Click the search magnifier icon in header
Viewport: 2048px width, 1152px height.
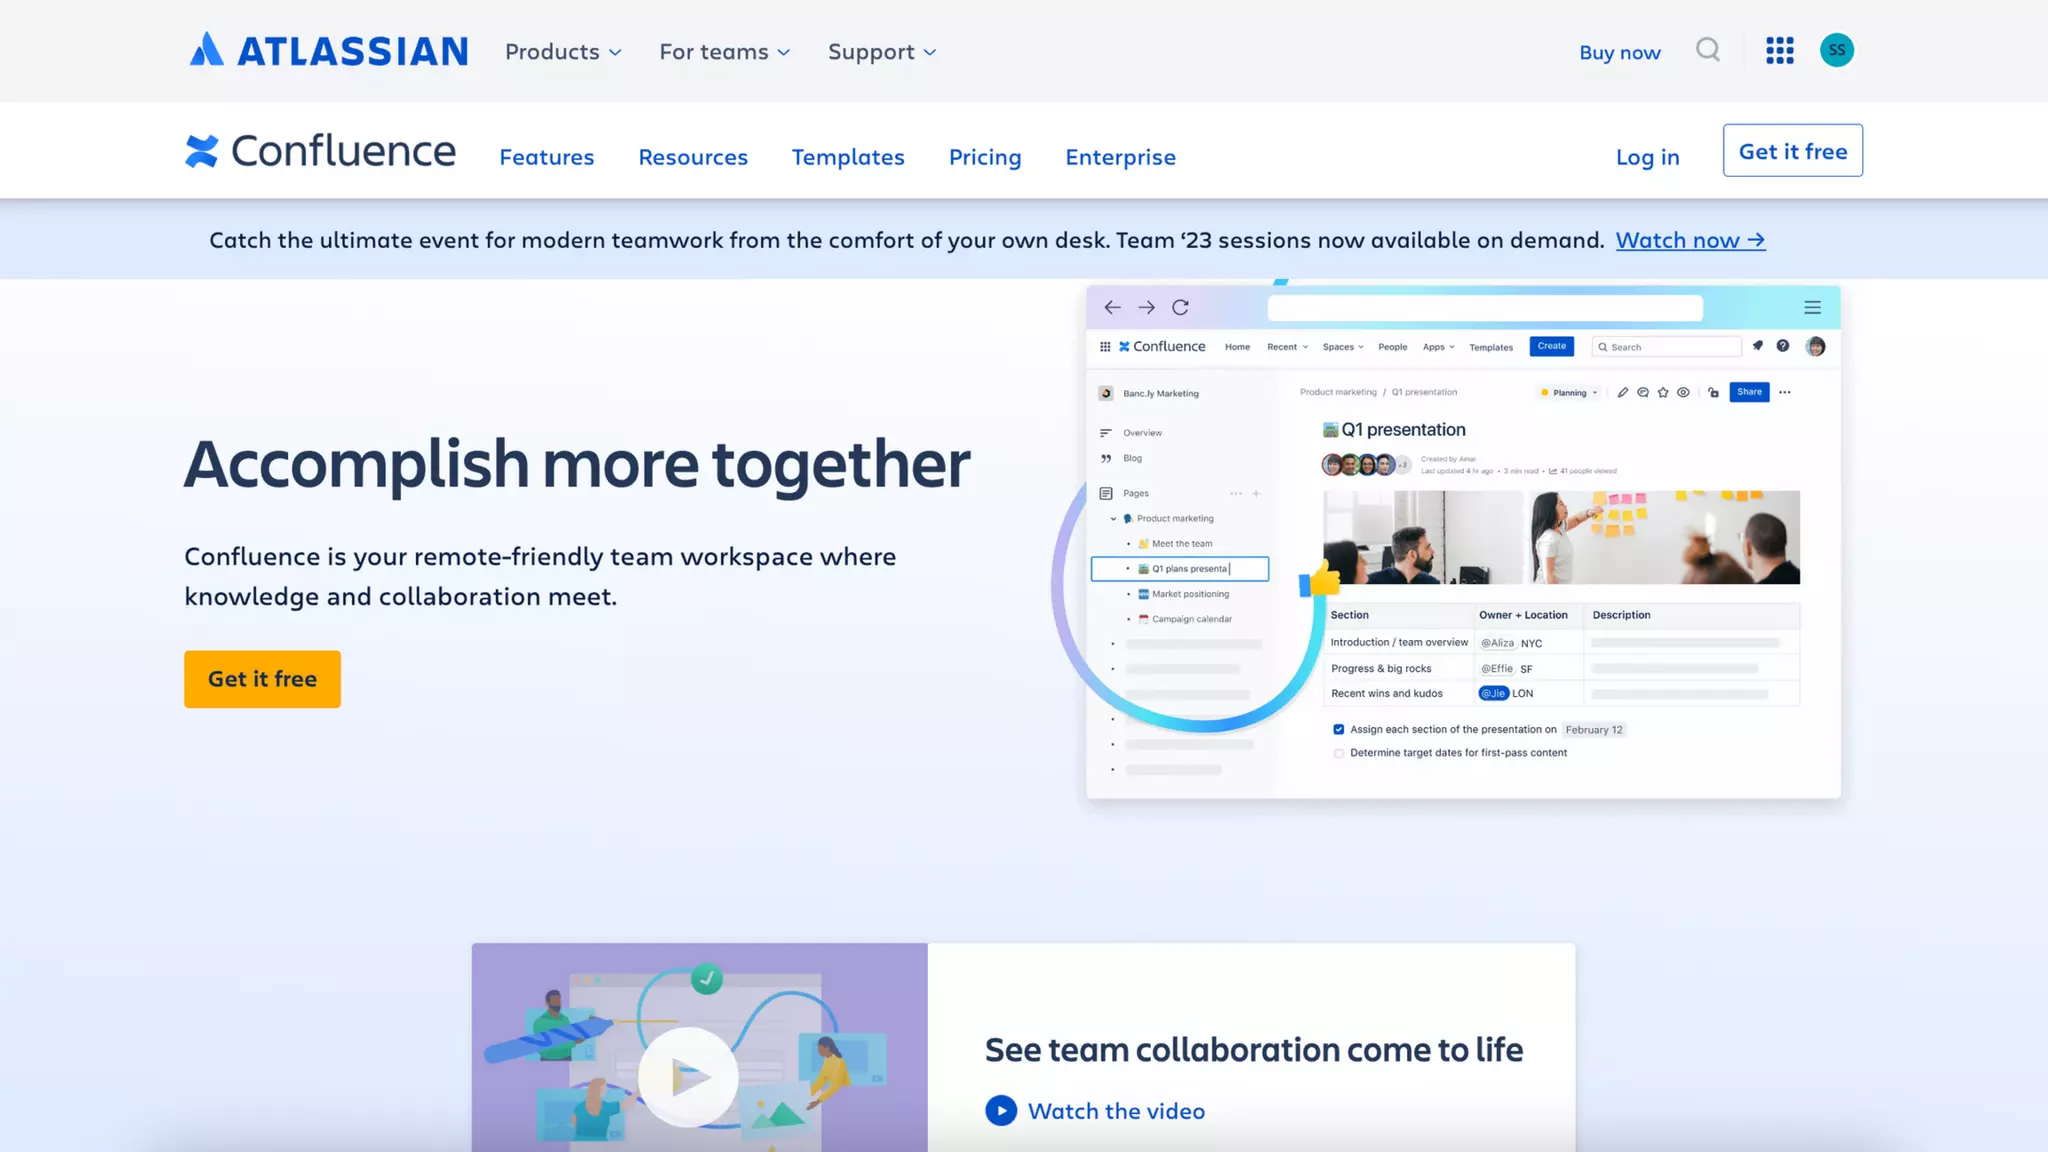(1708, 50)
